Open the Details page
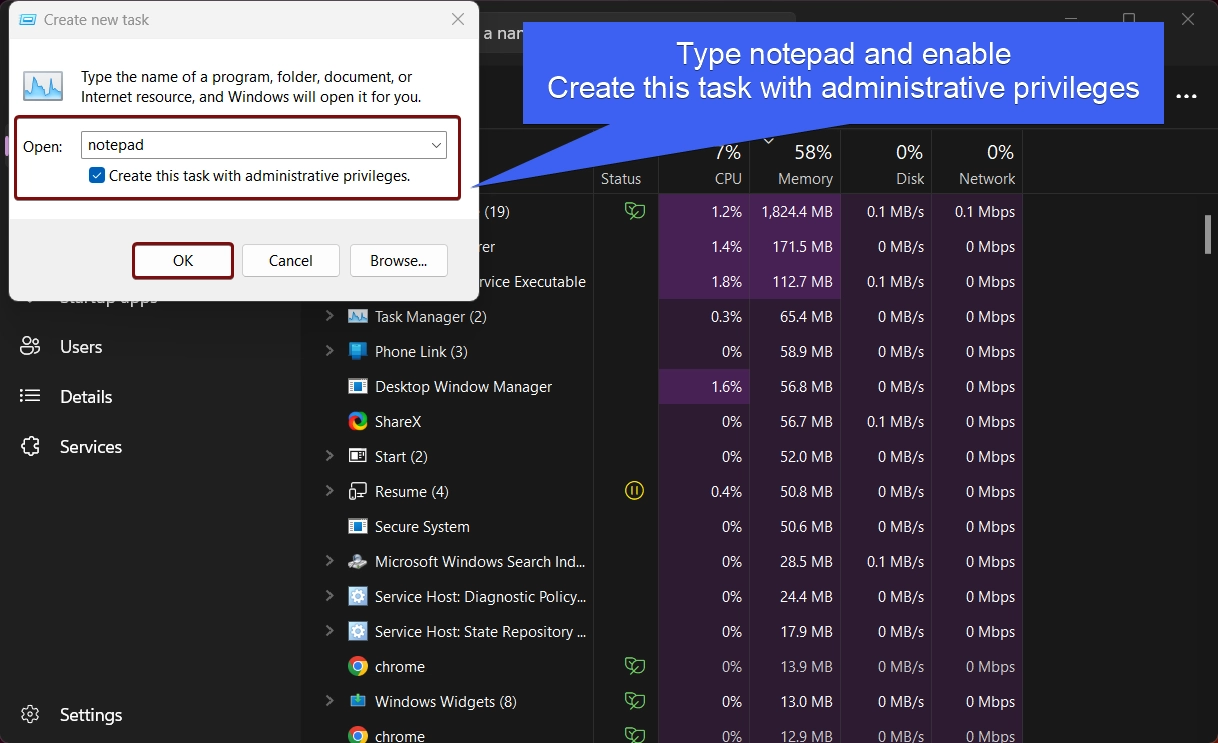 point(86,397)
